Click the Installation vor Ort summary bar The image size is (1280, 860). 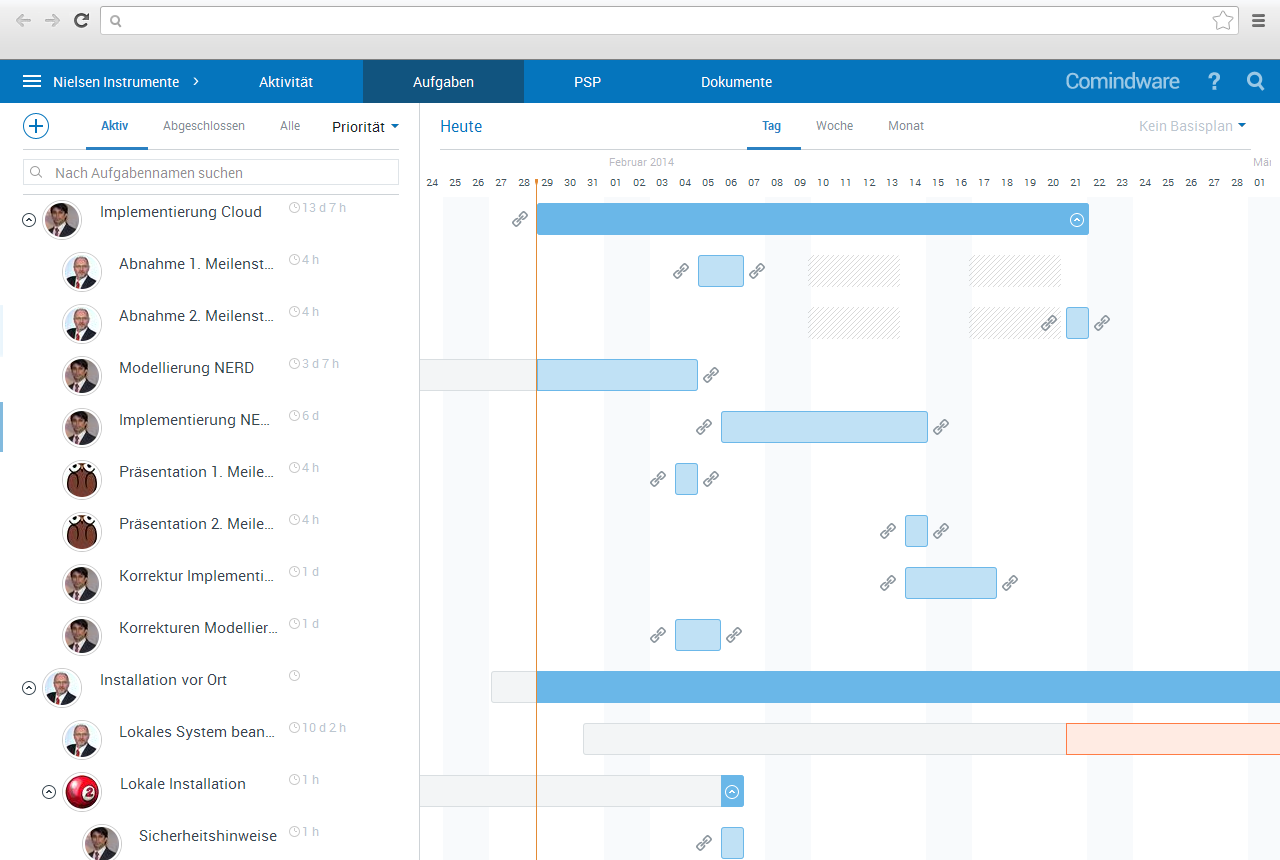click(x=908, y=687)
